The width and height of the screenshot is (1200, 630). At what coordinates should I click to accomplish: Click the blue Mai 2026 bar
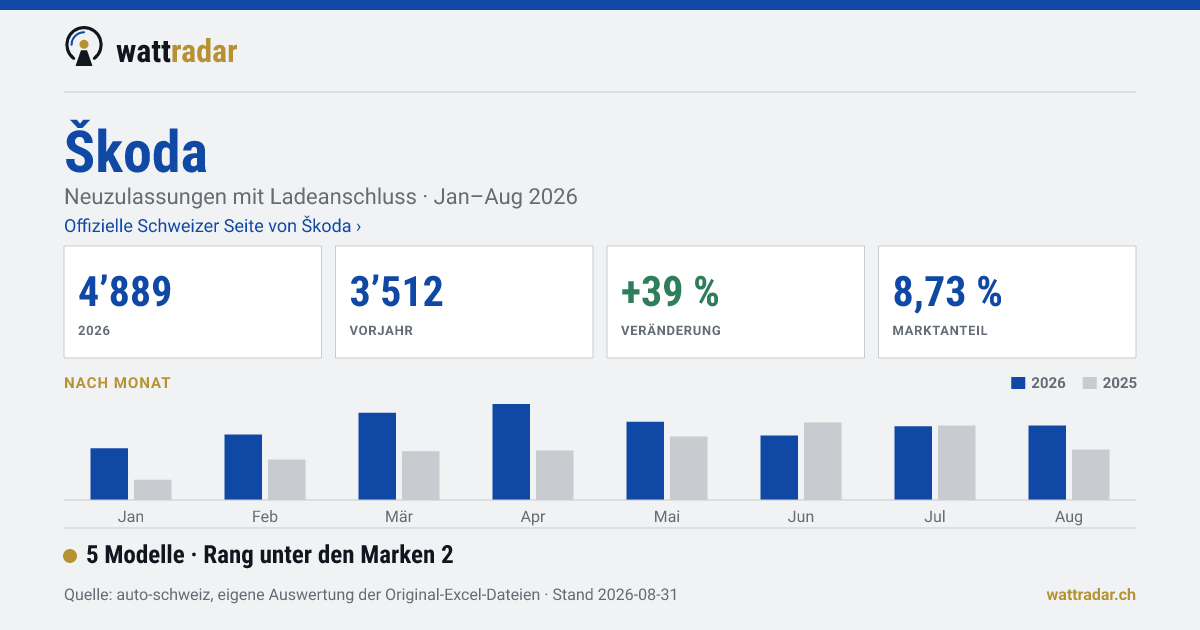(x=645, y=461)
